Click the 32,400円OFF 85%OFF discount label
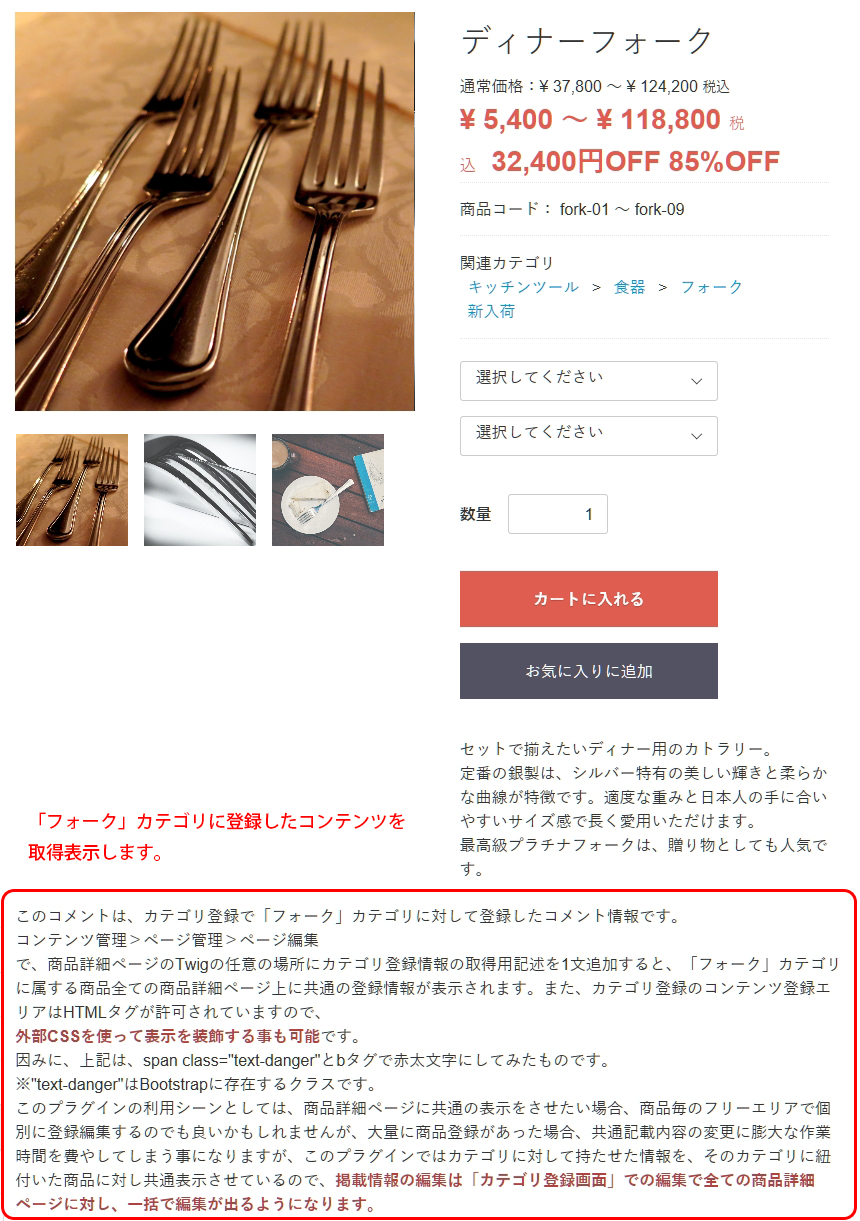This screenshot has width=860, height=1221. click(x=635, y=162)
